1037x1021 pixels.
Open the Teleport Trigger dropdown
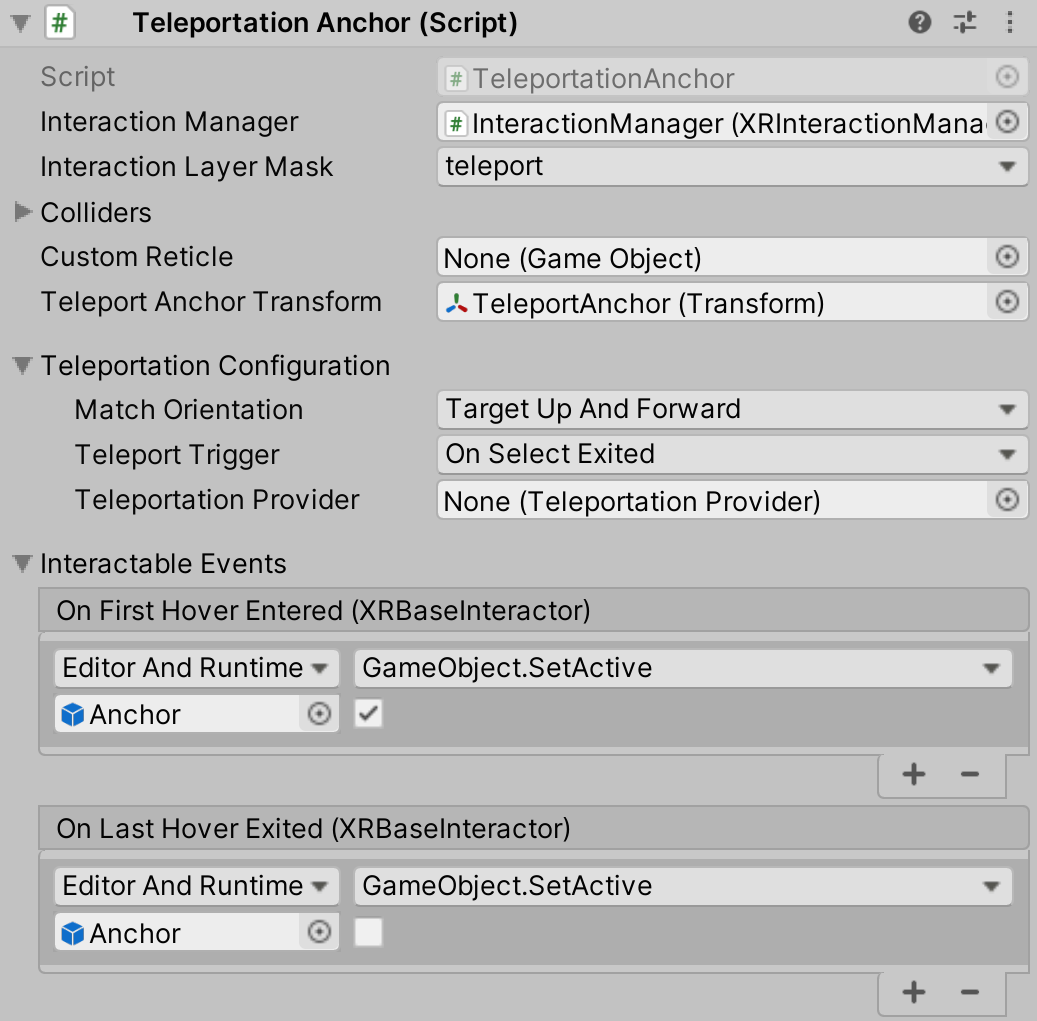point(732,454)
